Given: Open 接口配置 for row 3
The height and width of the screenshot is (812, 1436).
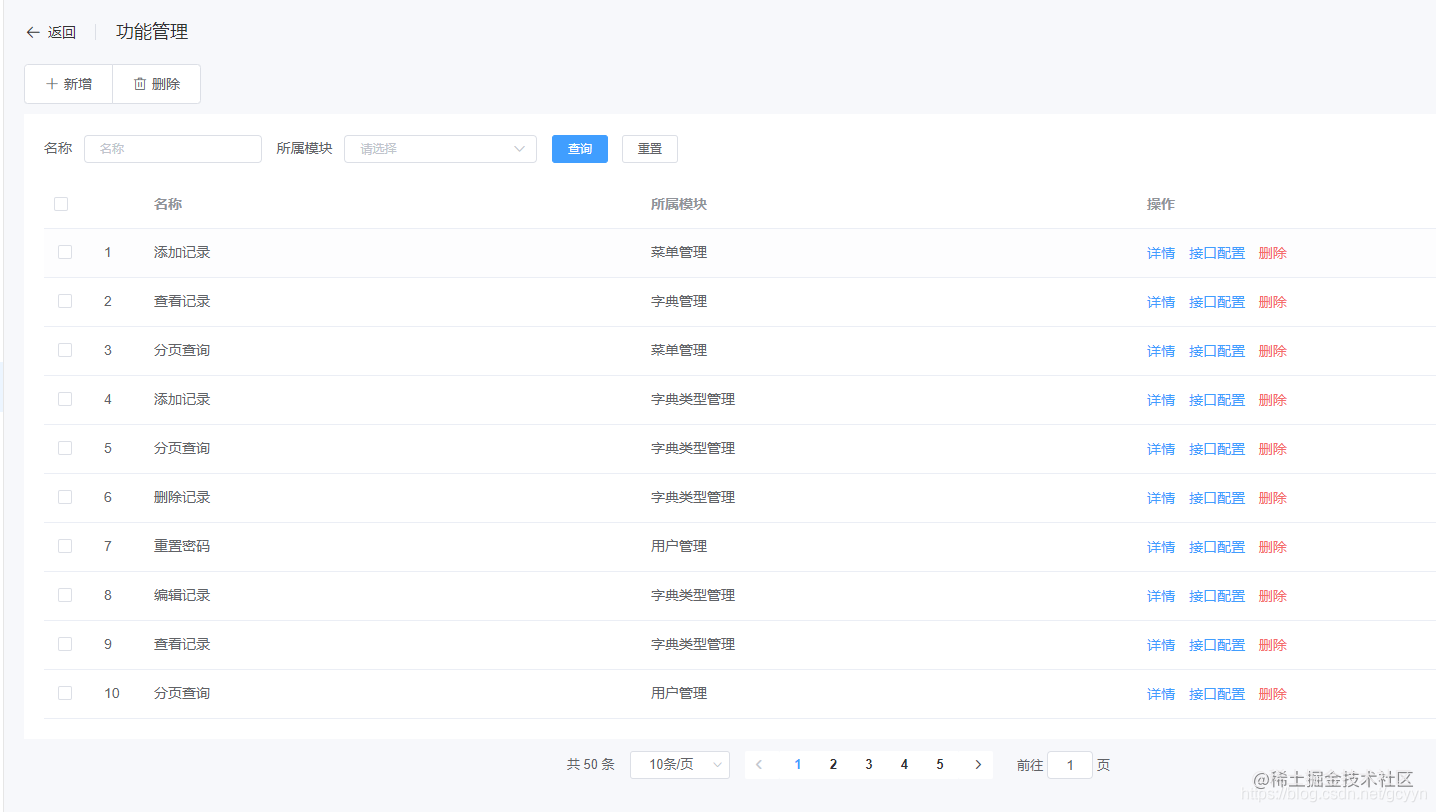Looking at the screenshot, I should pos(1217,351).
